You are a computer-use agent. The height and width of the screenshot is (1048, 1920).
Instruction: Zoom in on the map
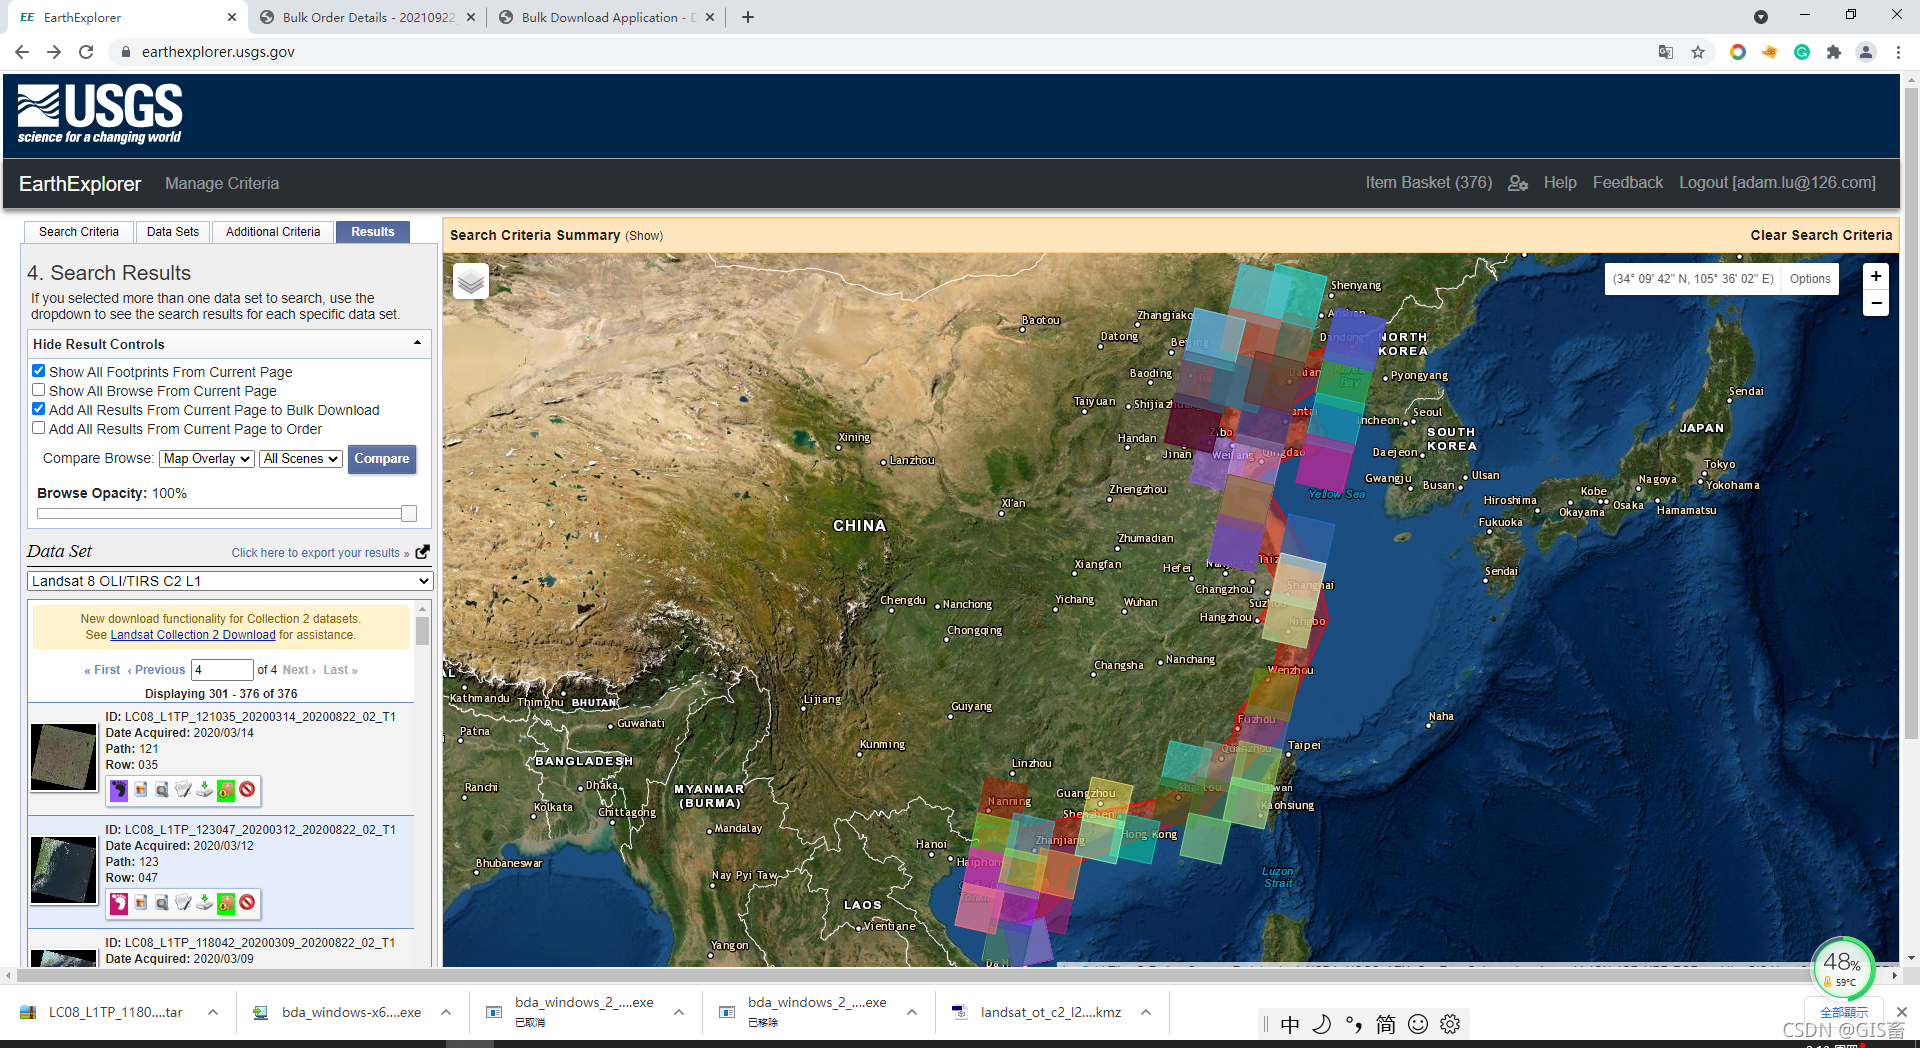[x=1876, y=277]
